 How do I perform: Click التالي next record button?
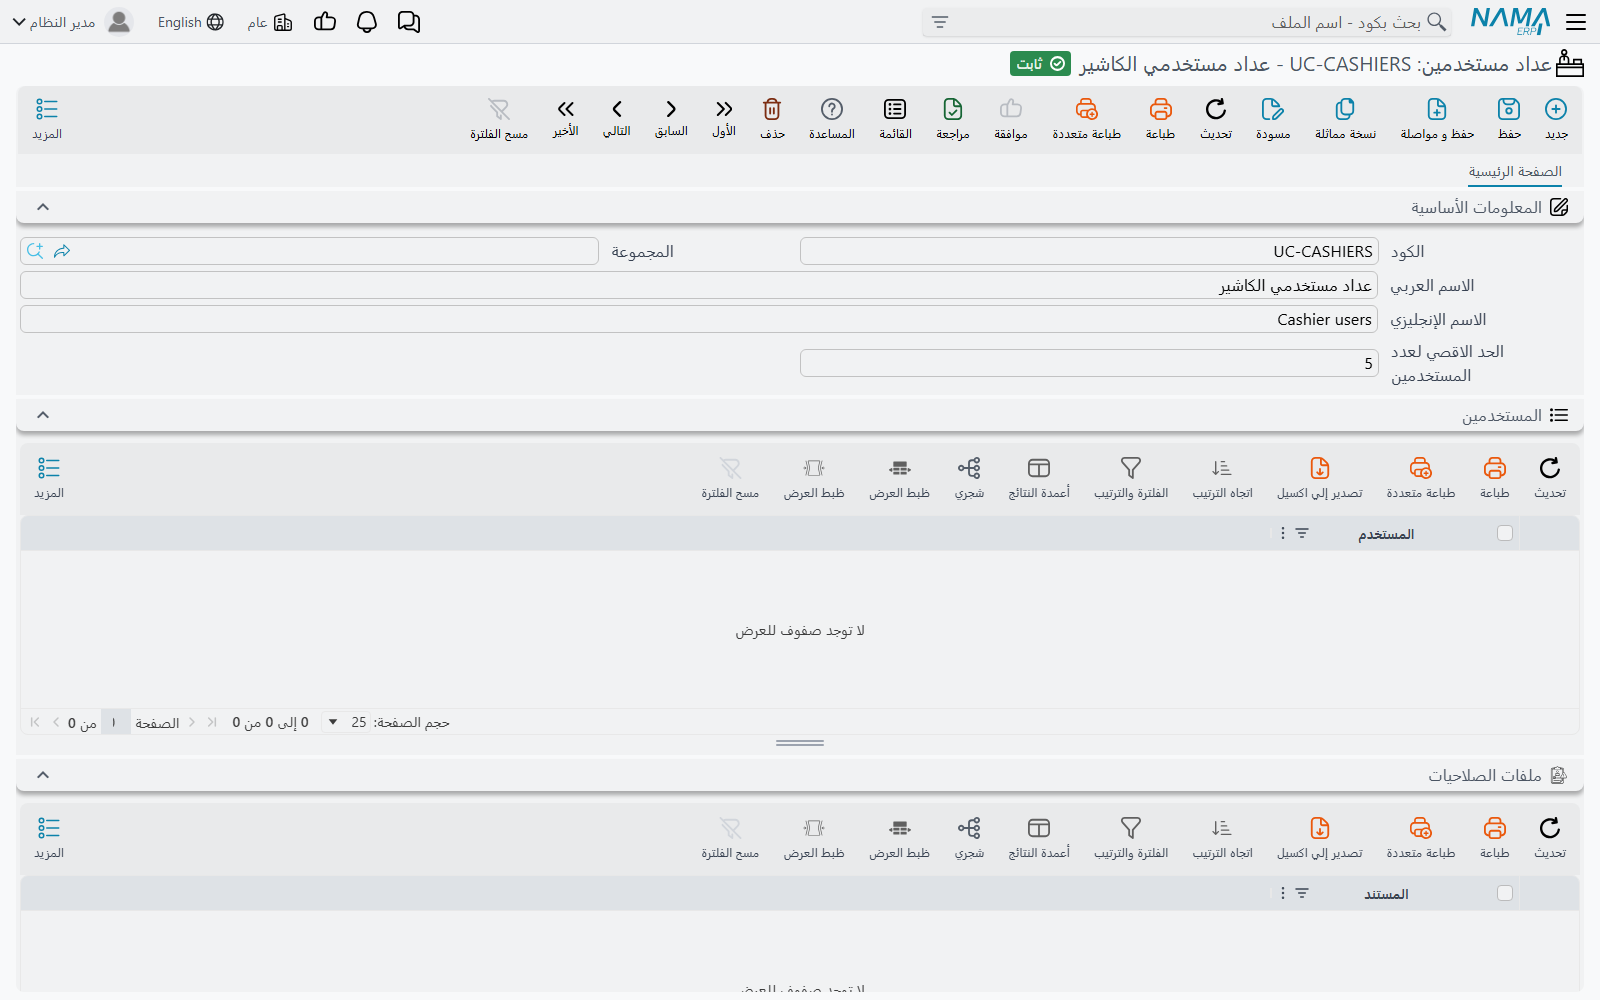[x=617, y=118]
